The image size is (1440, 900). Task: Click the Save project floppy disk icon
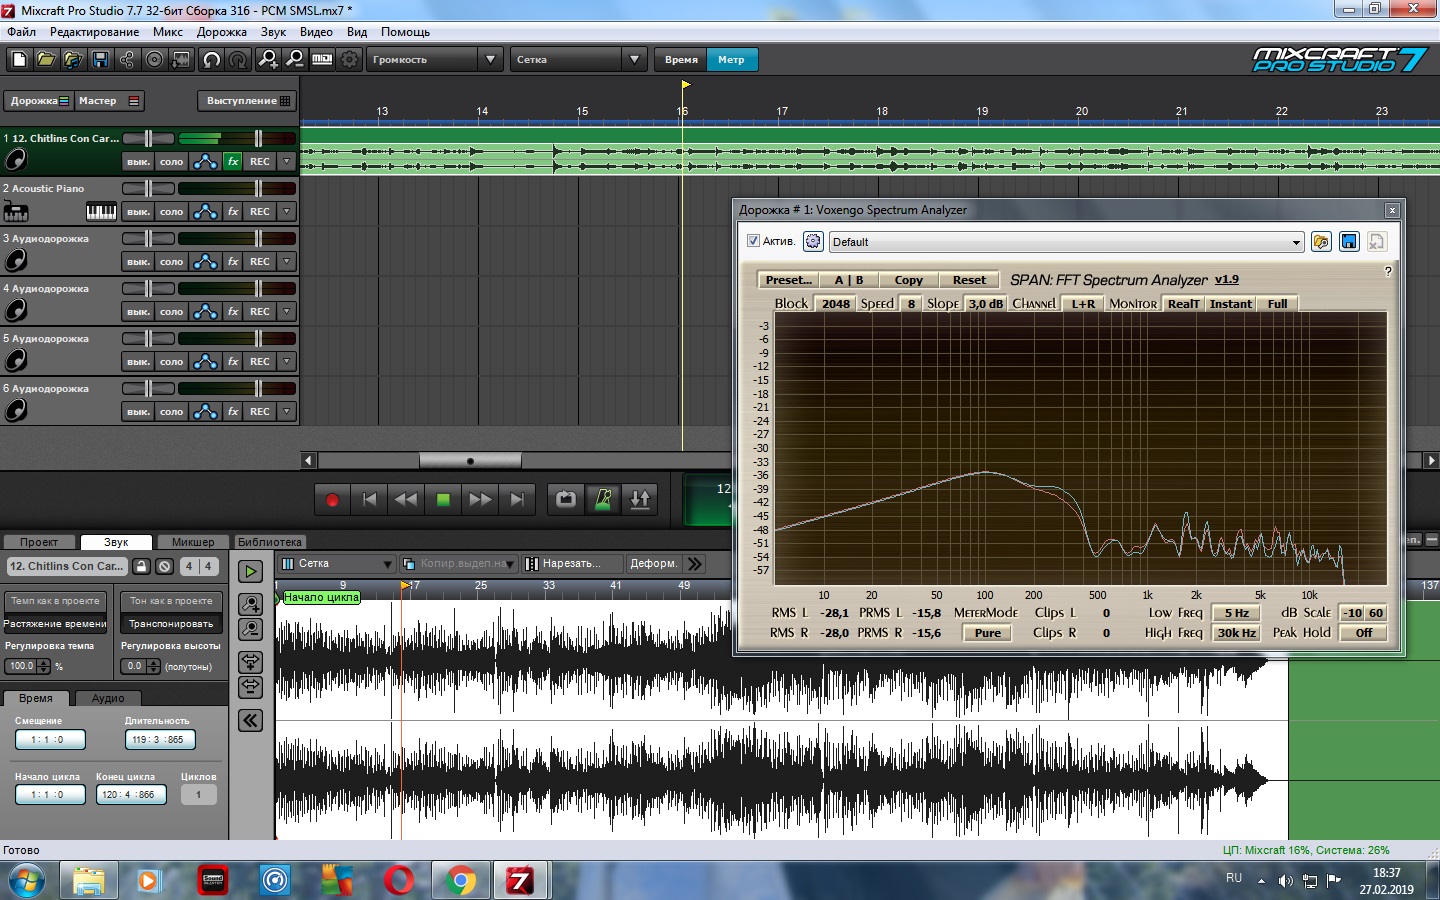pos(100,60)
